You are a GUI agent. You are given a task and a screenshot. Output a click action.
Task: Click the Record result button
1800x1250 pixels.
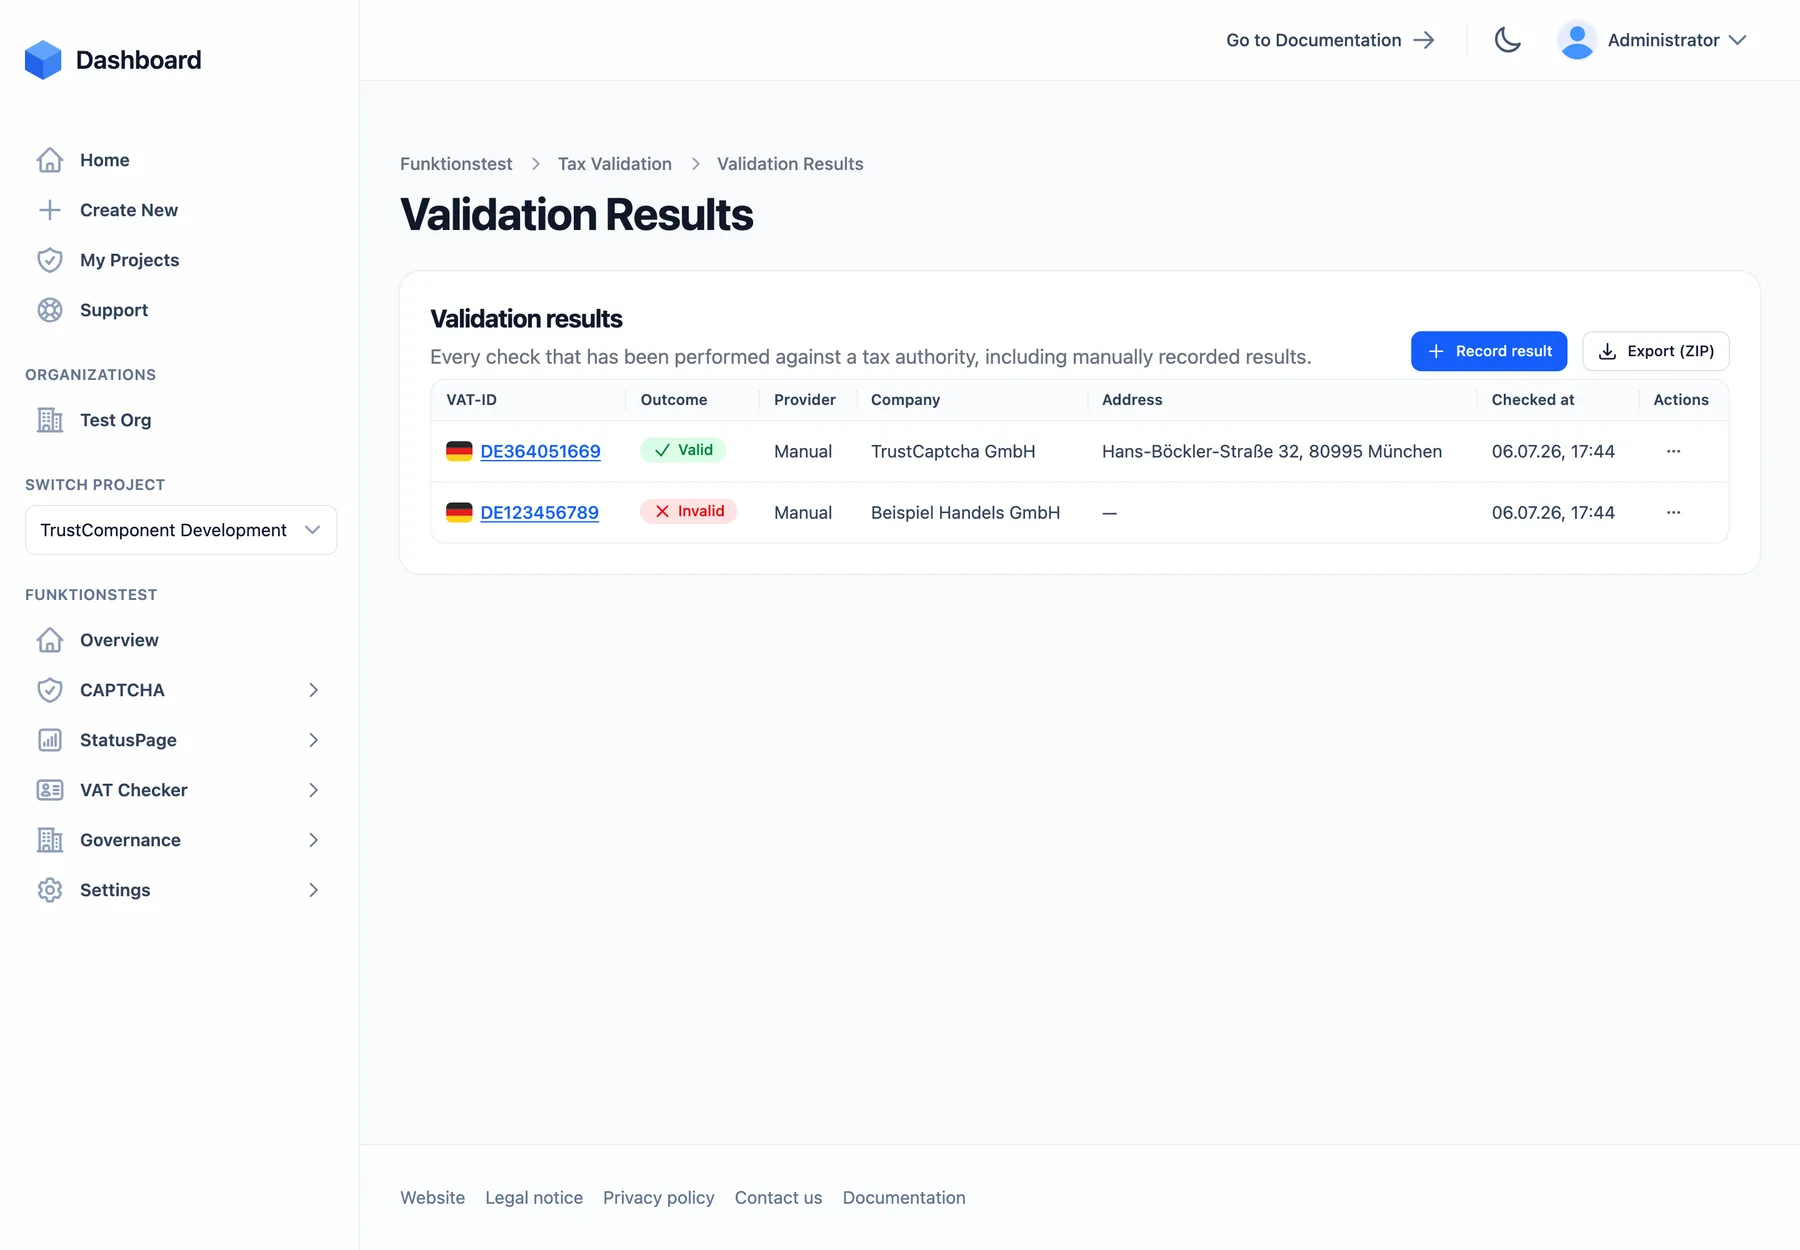coord(1489,351)
